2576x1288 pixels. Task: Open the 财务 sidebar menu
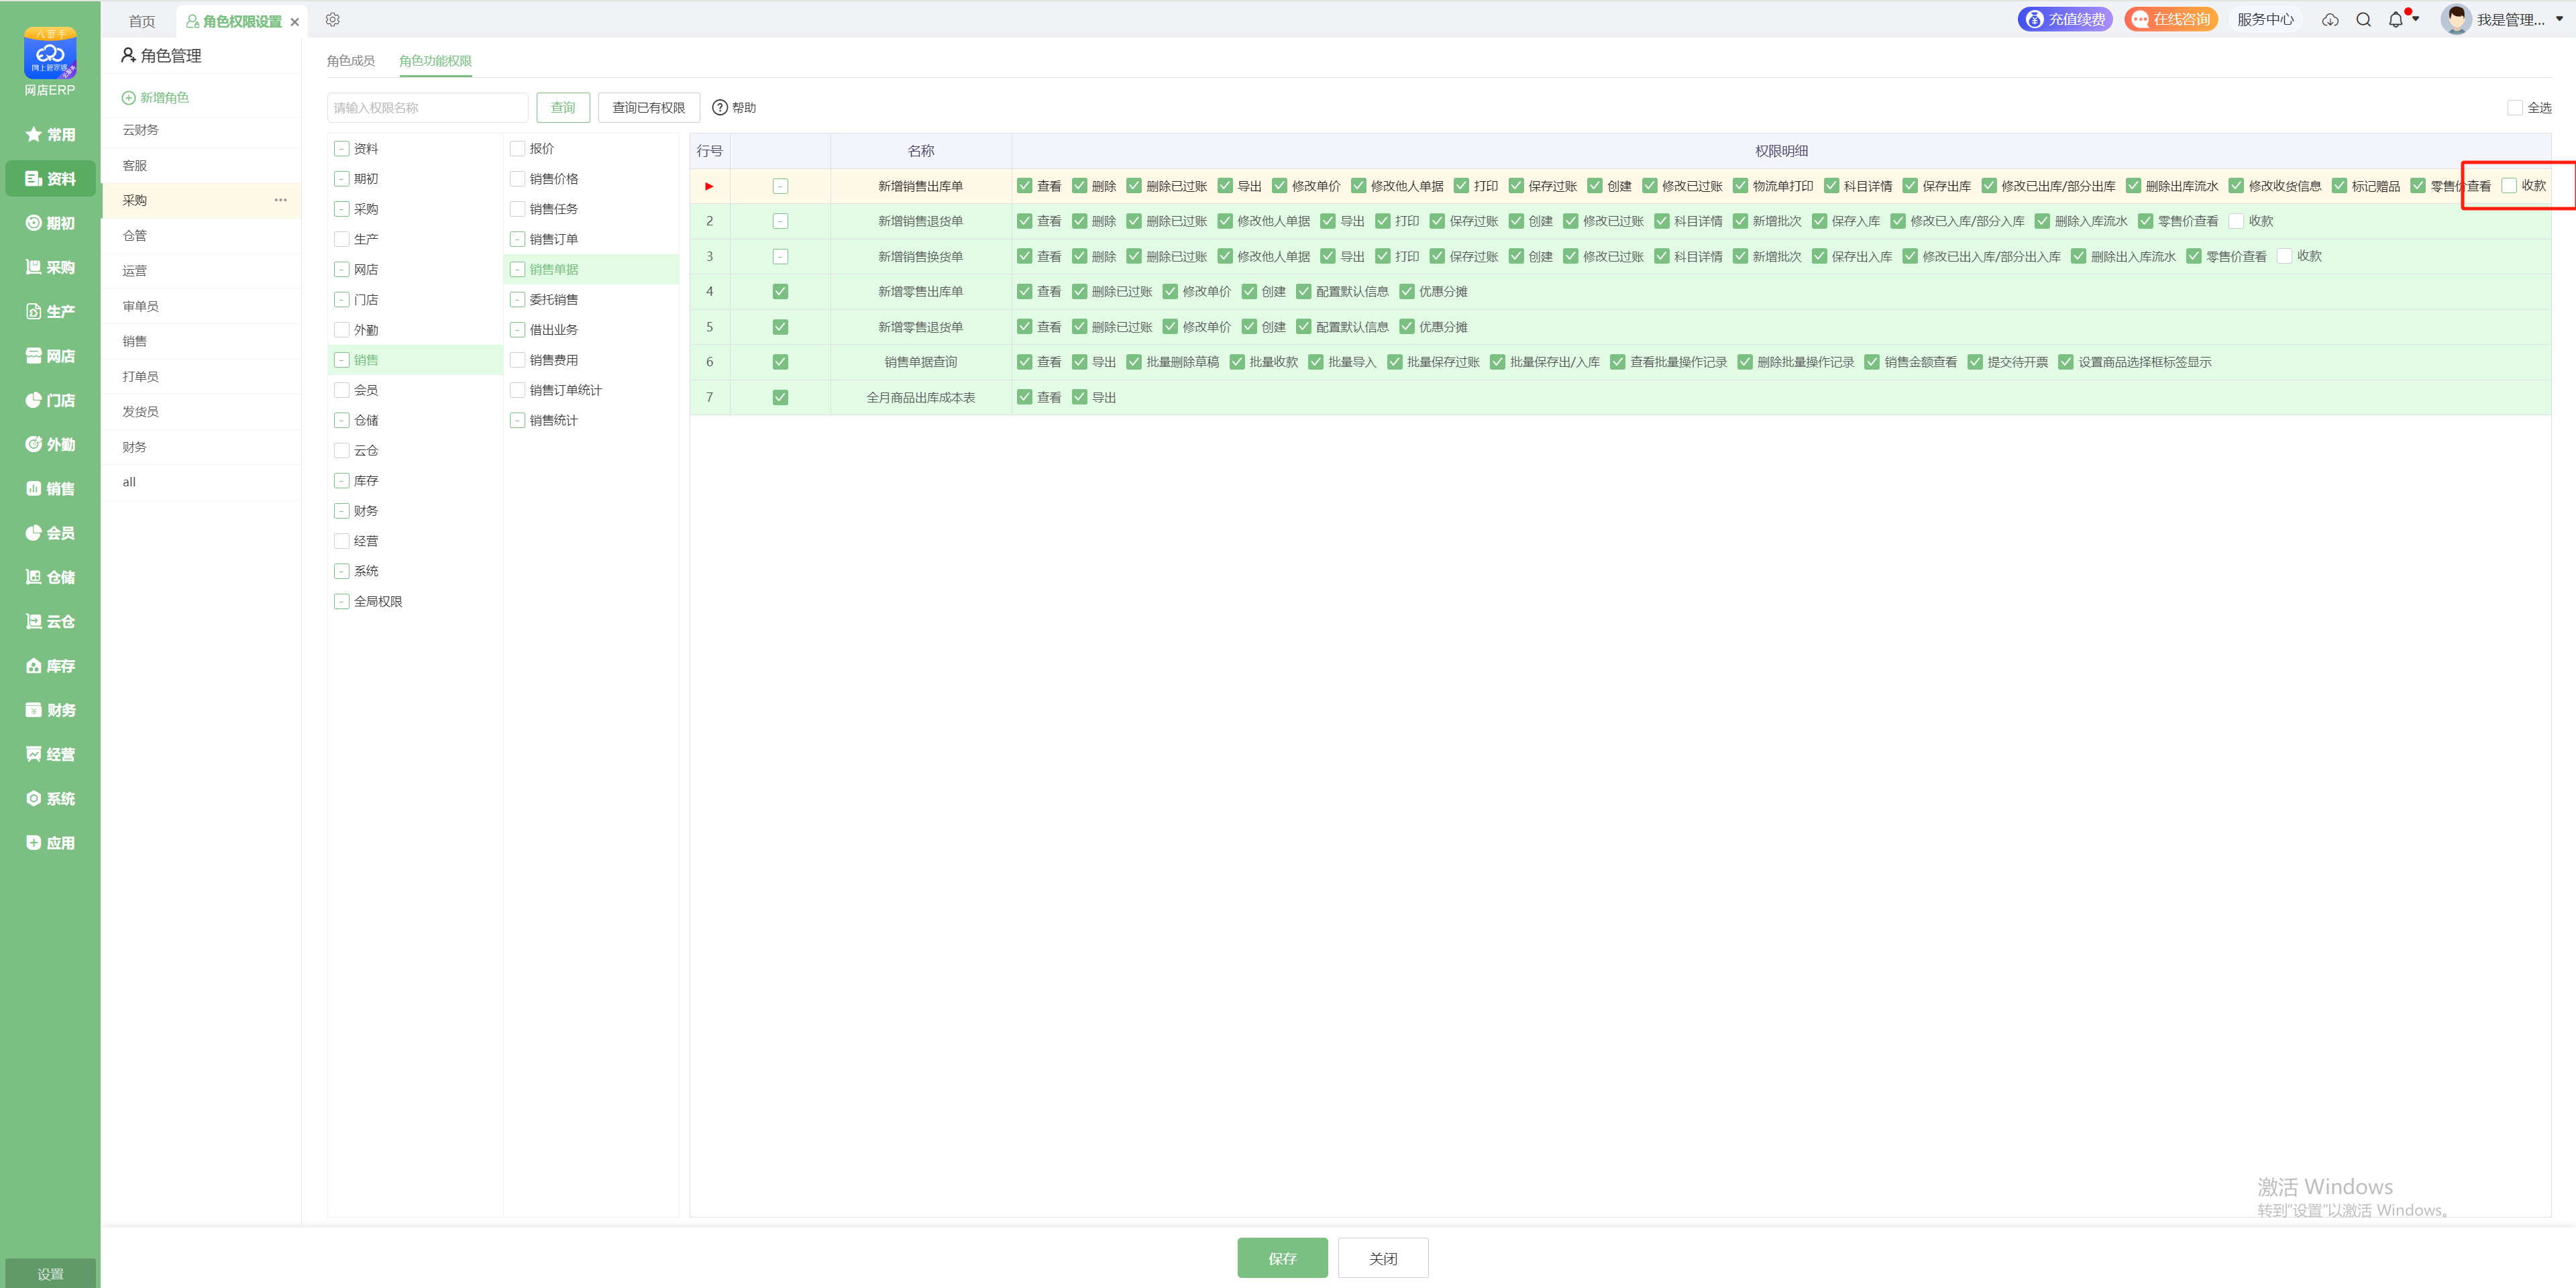(50, 710)
